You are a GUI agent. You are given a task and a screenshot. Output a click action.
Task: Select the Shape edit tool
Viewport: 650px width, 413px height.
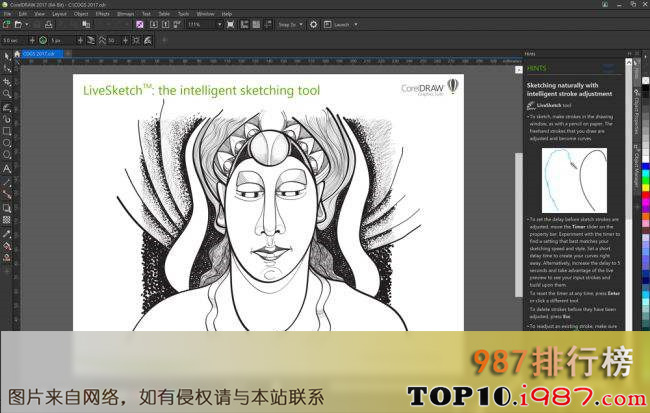7,68
